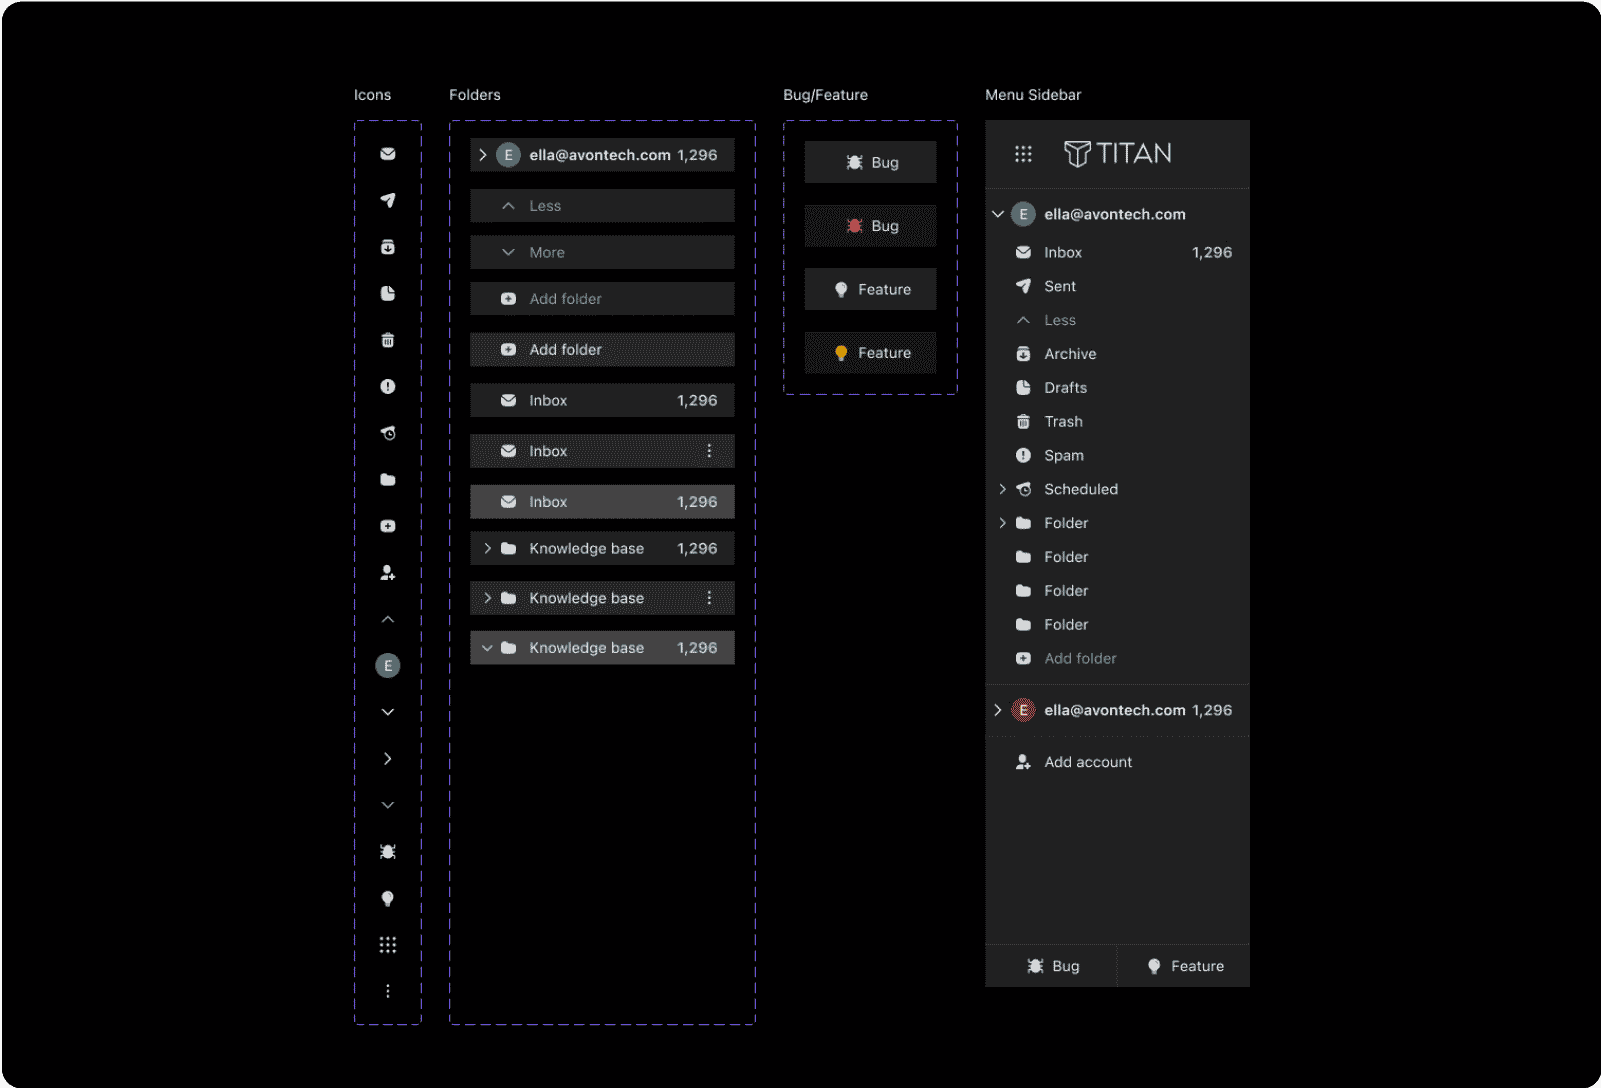Select the Archive icon in the sidebar

click(x=1023, y=353)
